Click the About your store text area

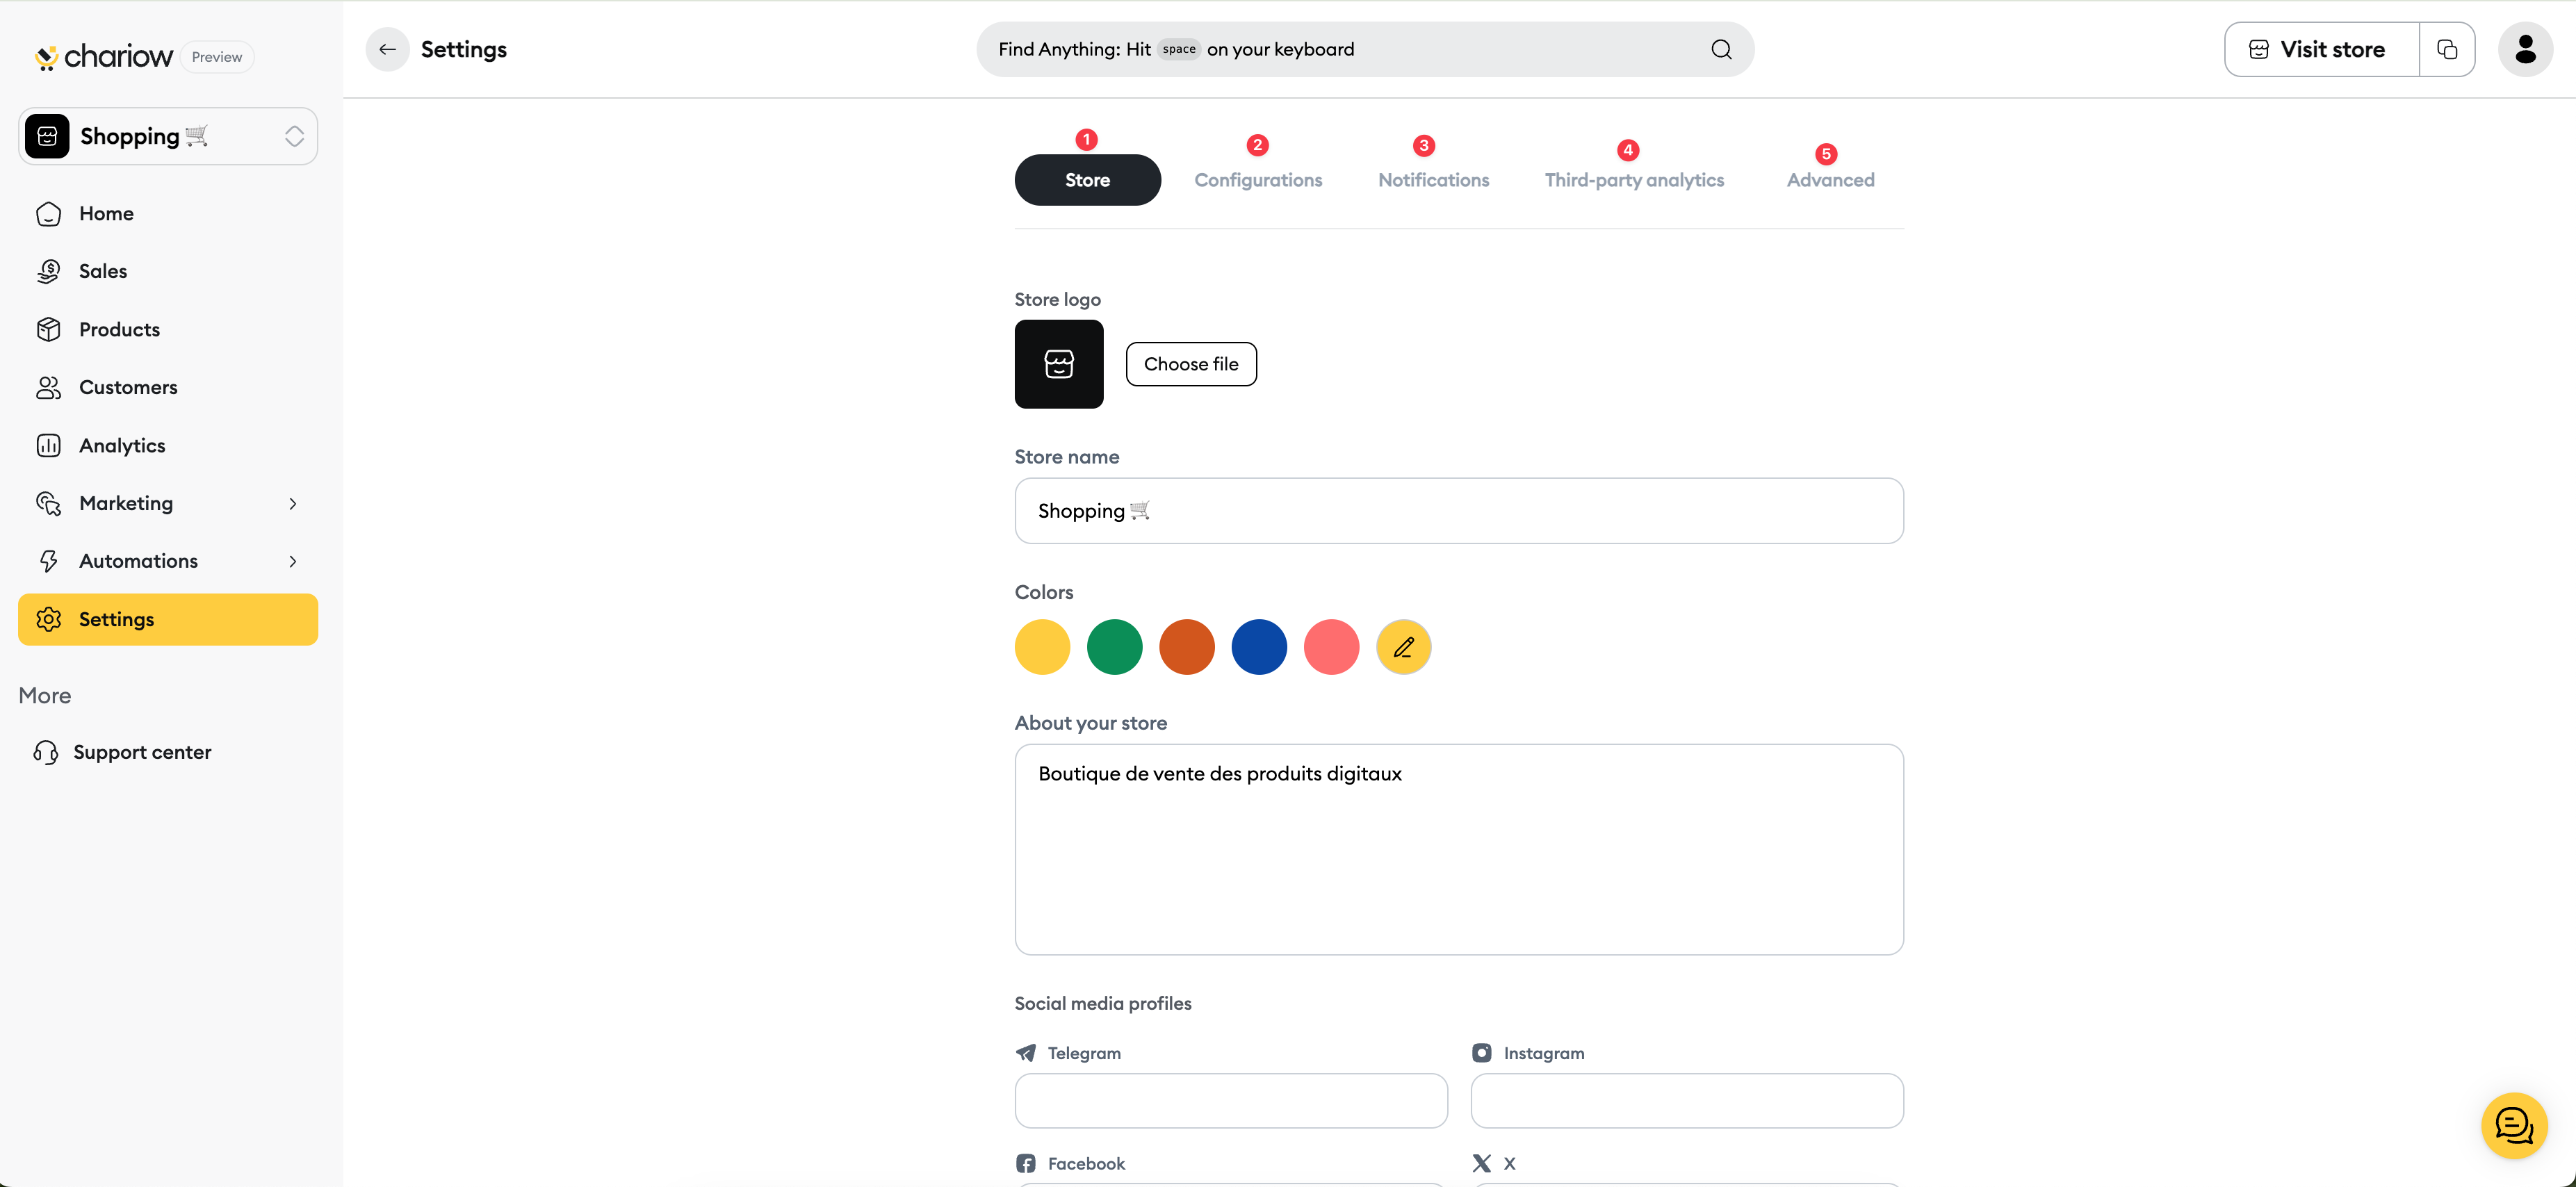point(1459,849)
